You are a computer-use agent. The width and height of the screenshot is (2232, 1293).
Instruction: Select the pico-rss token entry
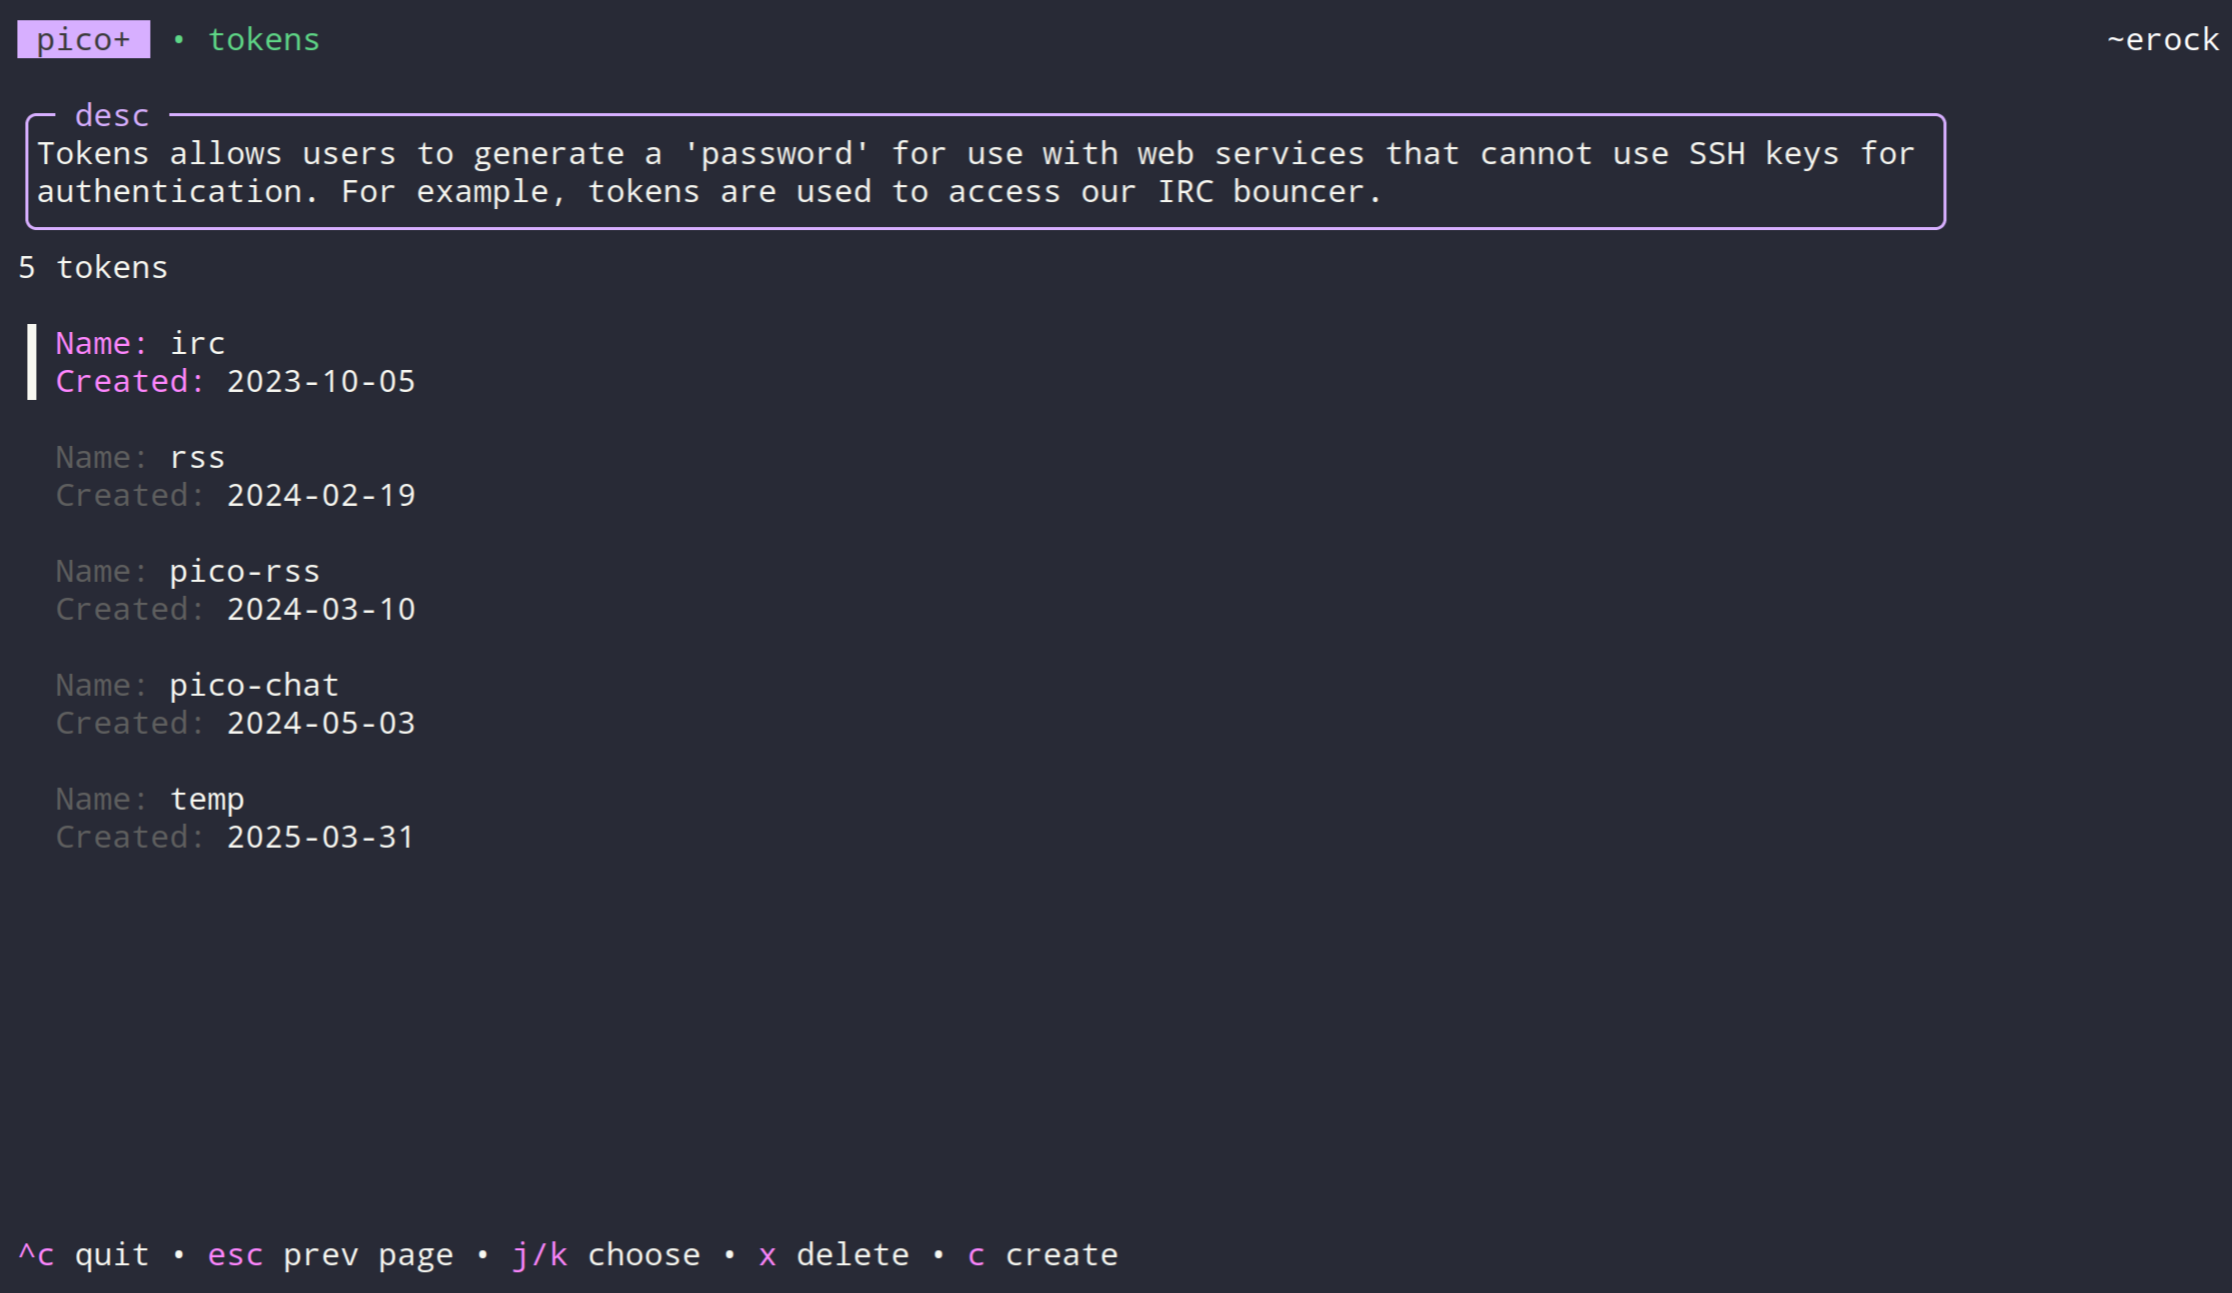244,572
